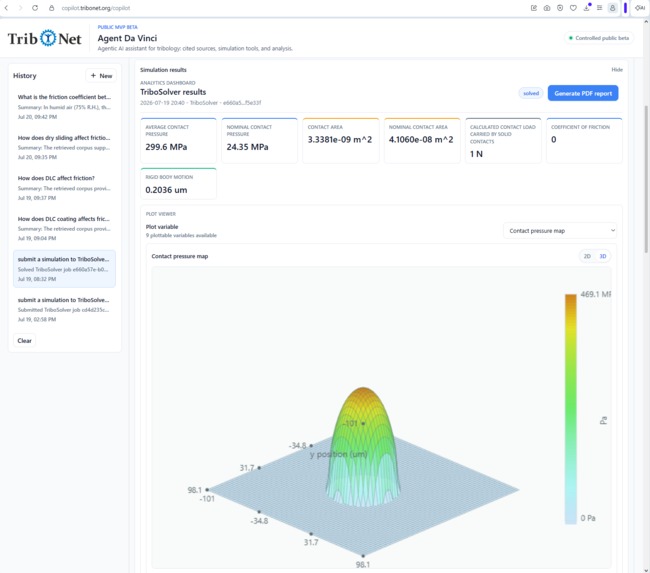Click the heart bookmark icon
Image resolution: width=650 pixels, height=573 pixels.
573,8
